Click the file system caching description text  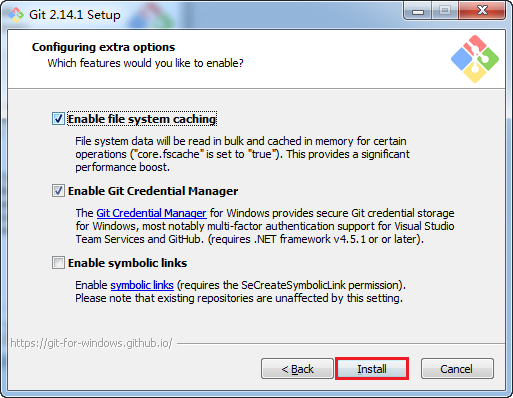242,154
